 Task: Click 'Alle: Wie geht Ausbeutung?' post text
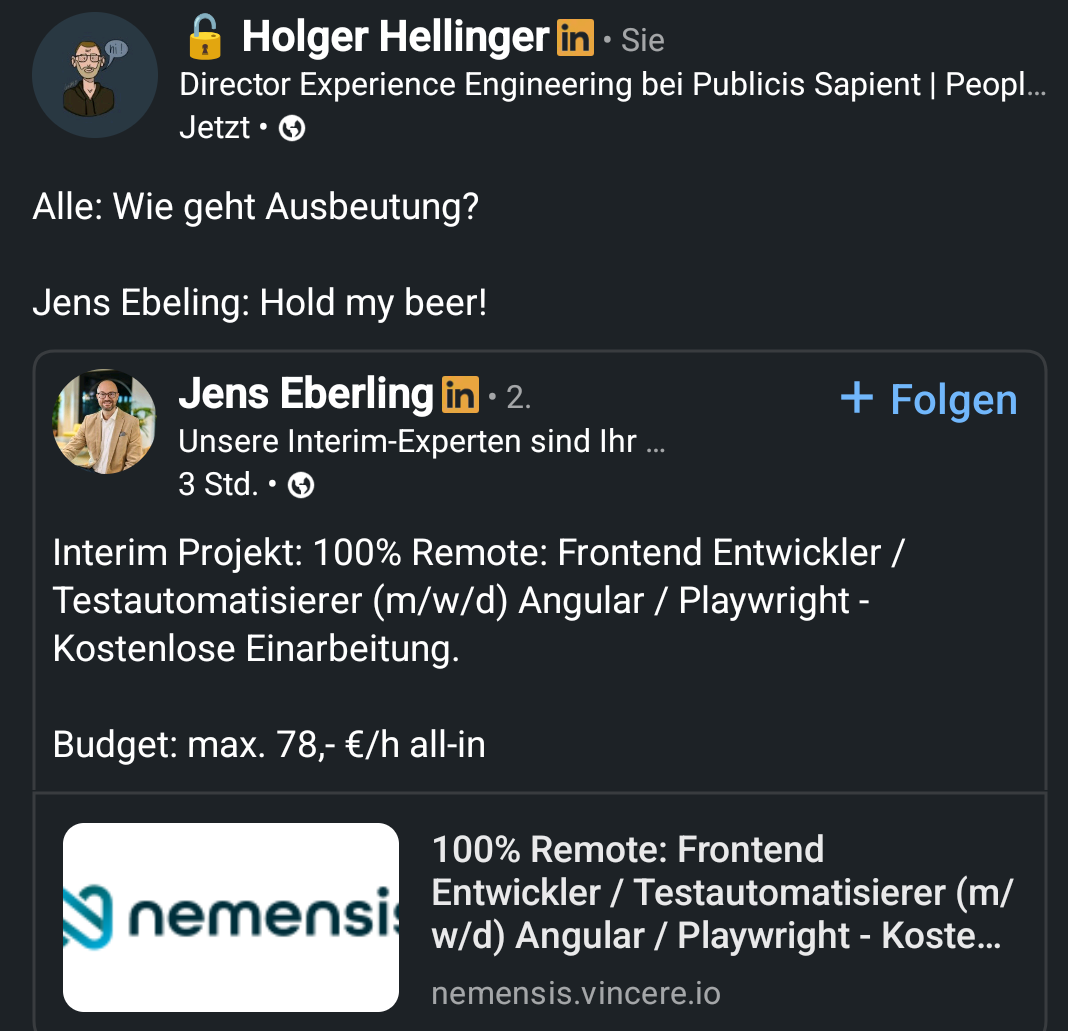[256, 207]
